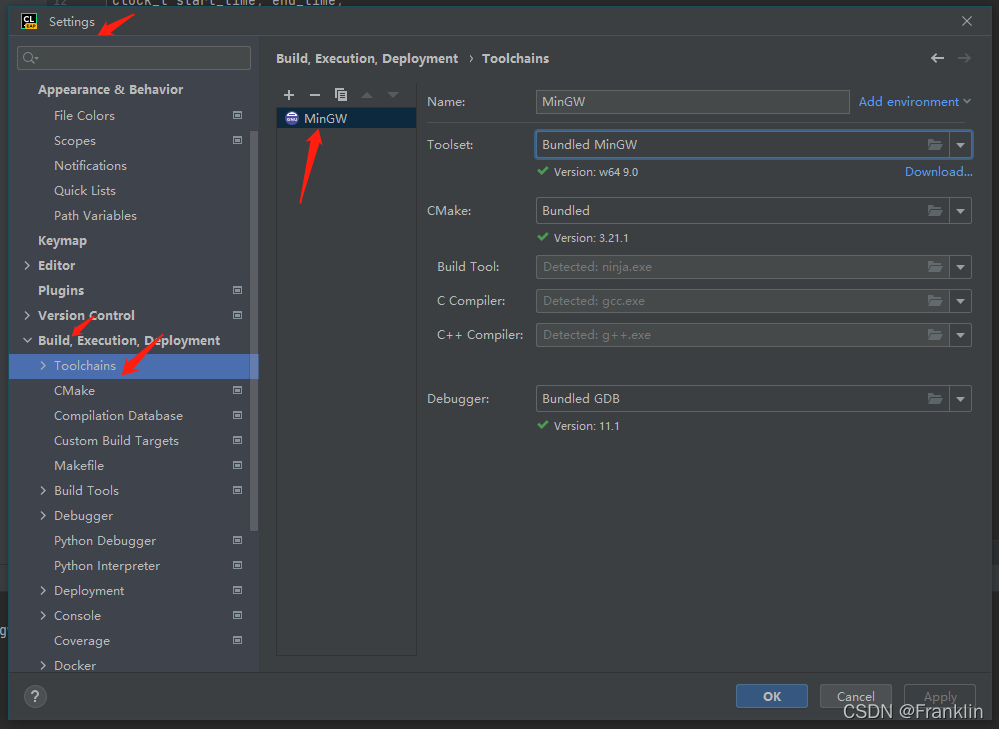The image size is (999, 729).
Task: Copy the selected toolchain
Action: tap(341, 95)
